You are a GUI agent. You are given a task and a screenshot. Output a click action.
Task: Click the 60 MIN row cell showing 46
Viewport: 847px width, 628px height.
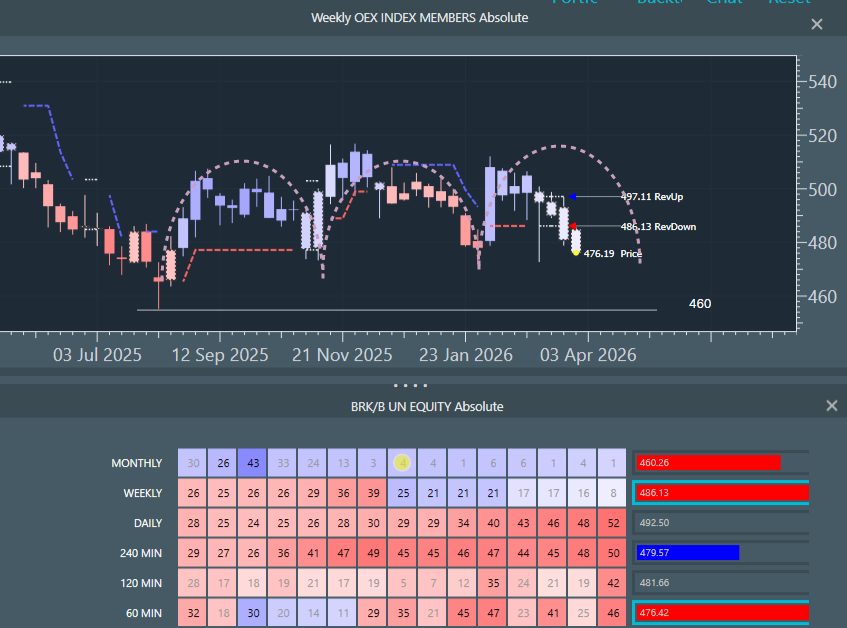pyautogui.click(x=613, y=613)
